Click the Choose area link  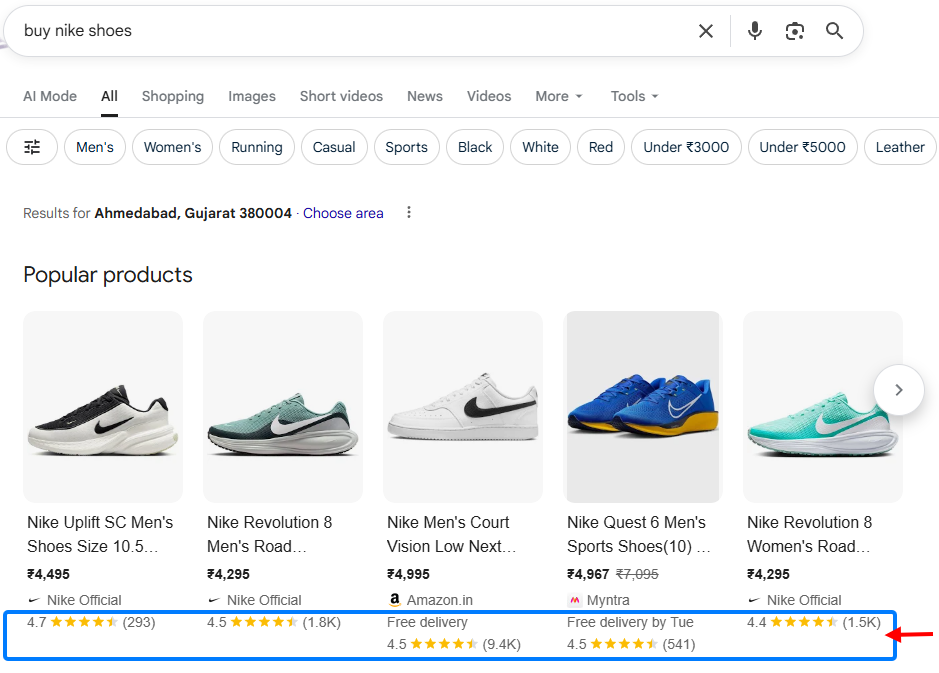(x=343, y=213)
